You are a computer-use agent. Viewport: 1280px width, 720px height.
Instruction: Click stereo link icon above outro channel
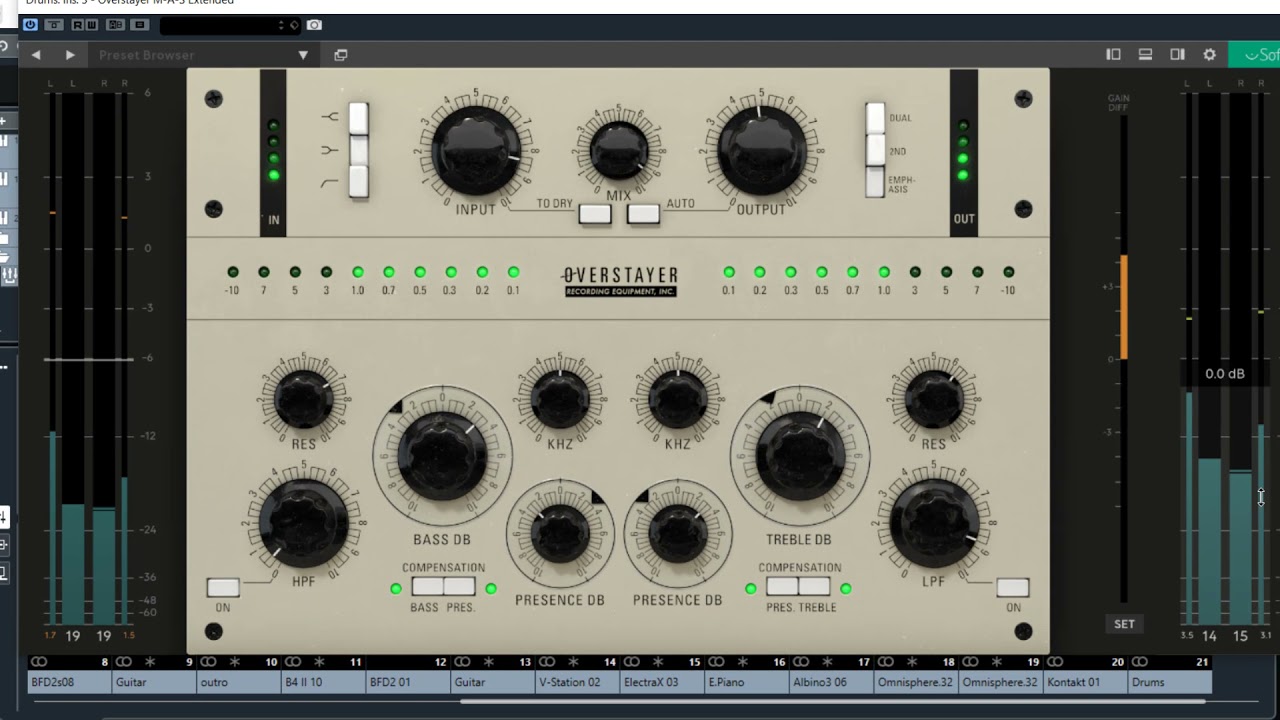(208, 662)
